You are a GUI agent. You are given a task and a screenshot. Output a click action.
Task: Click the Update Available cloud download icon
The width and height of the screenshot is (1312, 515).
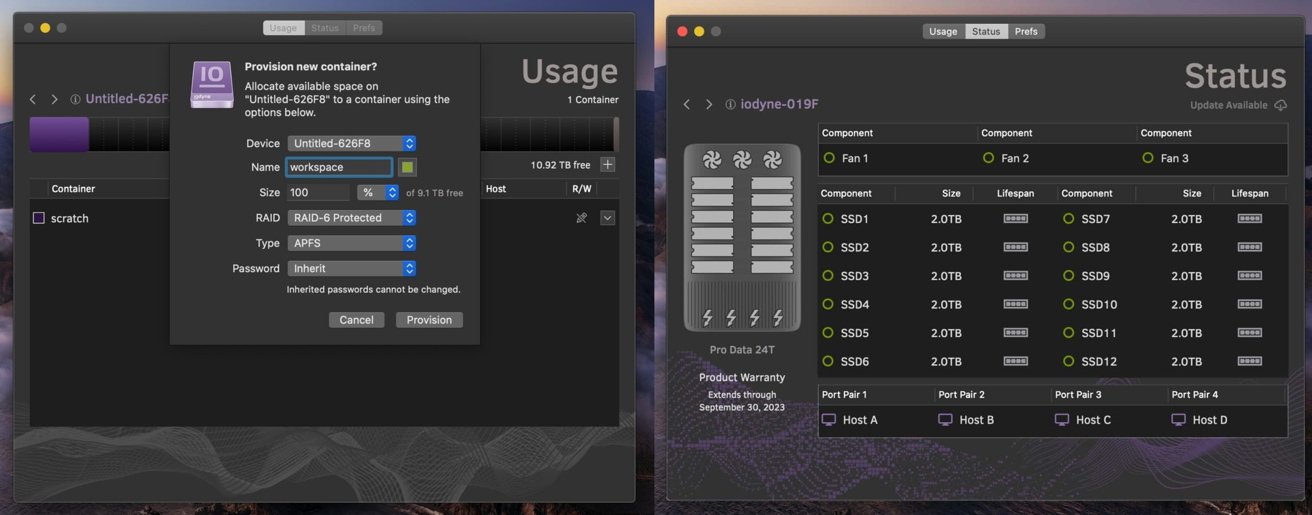click(x=1280, y=105)
